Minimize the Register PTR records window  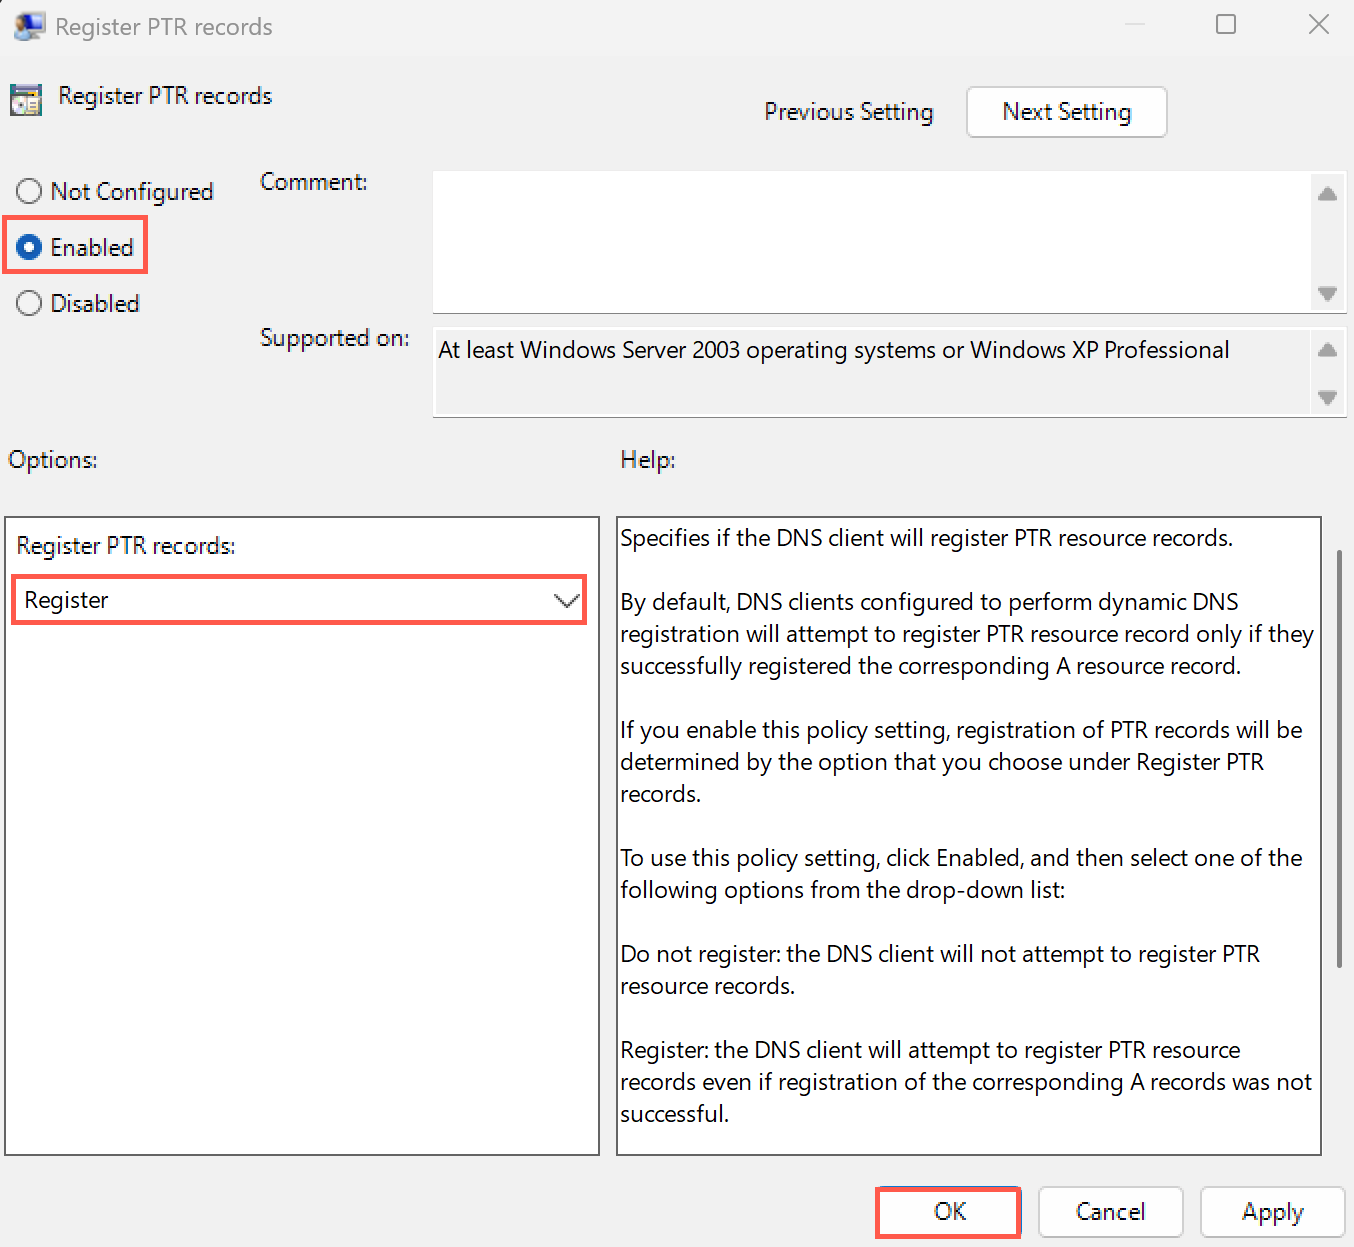click(1135, 24)
